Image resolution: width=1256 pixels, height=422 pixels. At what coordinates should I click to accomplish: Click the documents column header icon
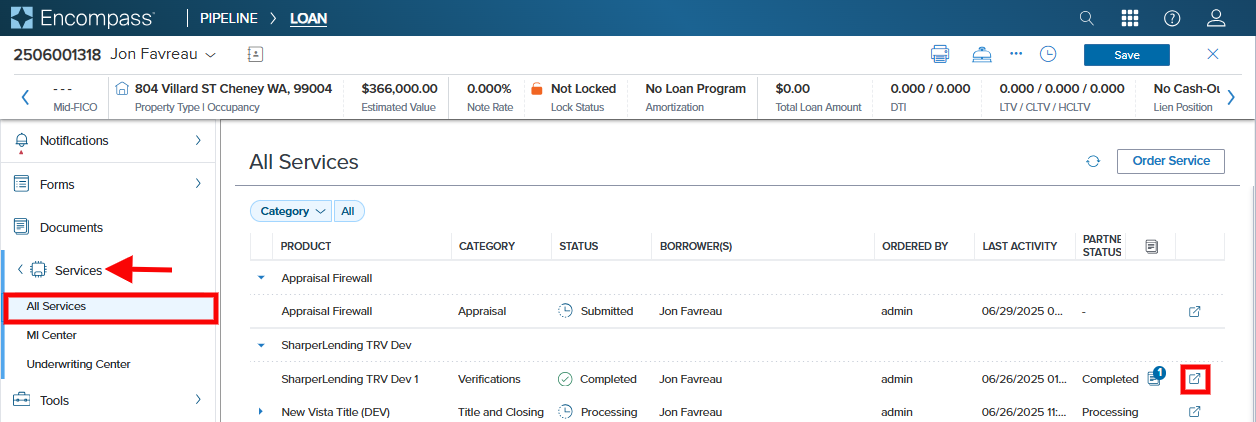(x=1152, y=245)
